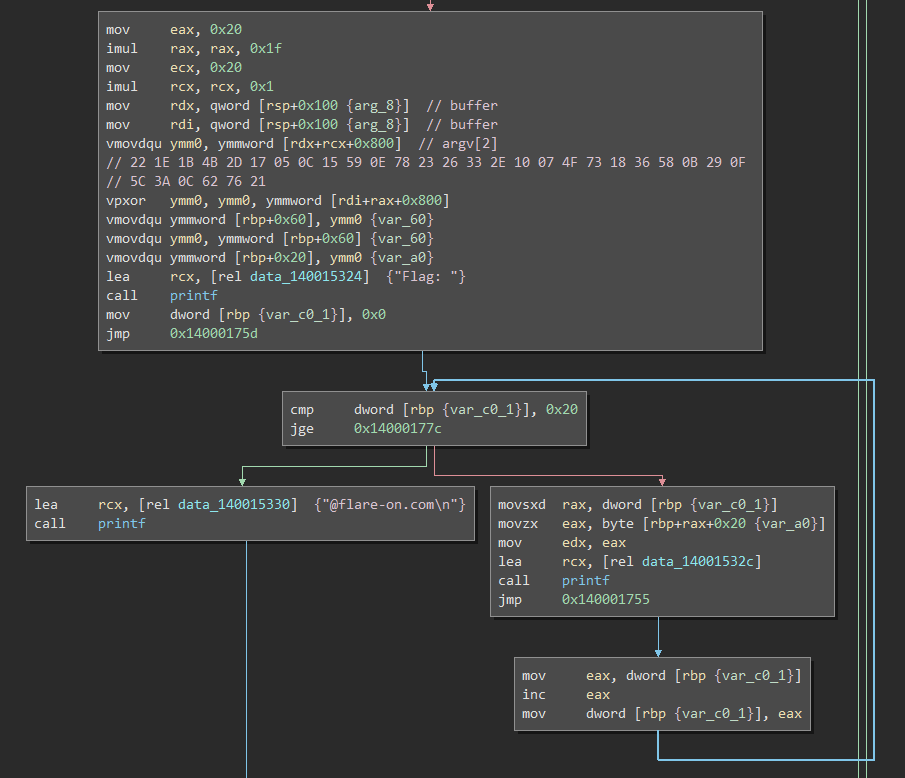Click the printf call after "Flag: " string

click(193, 296)
